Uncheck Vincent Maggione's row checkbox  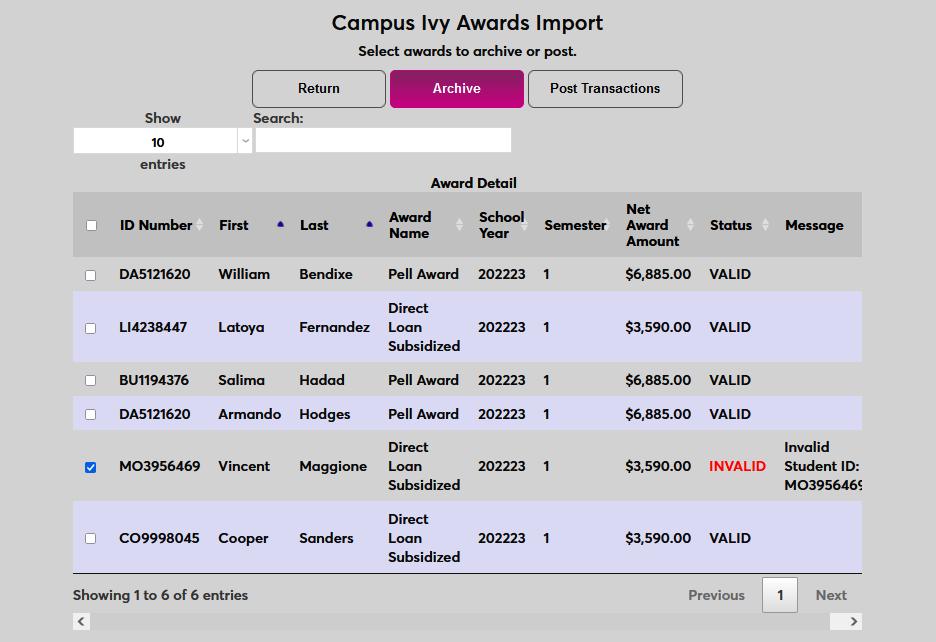[x=91, y=467]
